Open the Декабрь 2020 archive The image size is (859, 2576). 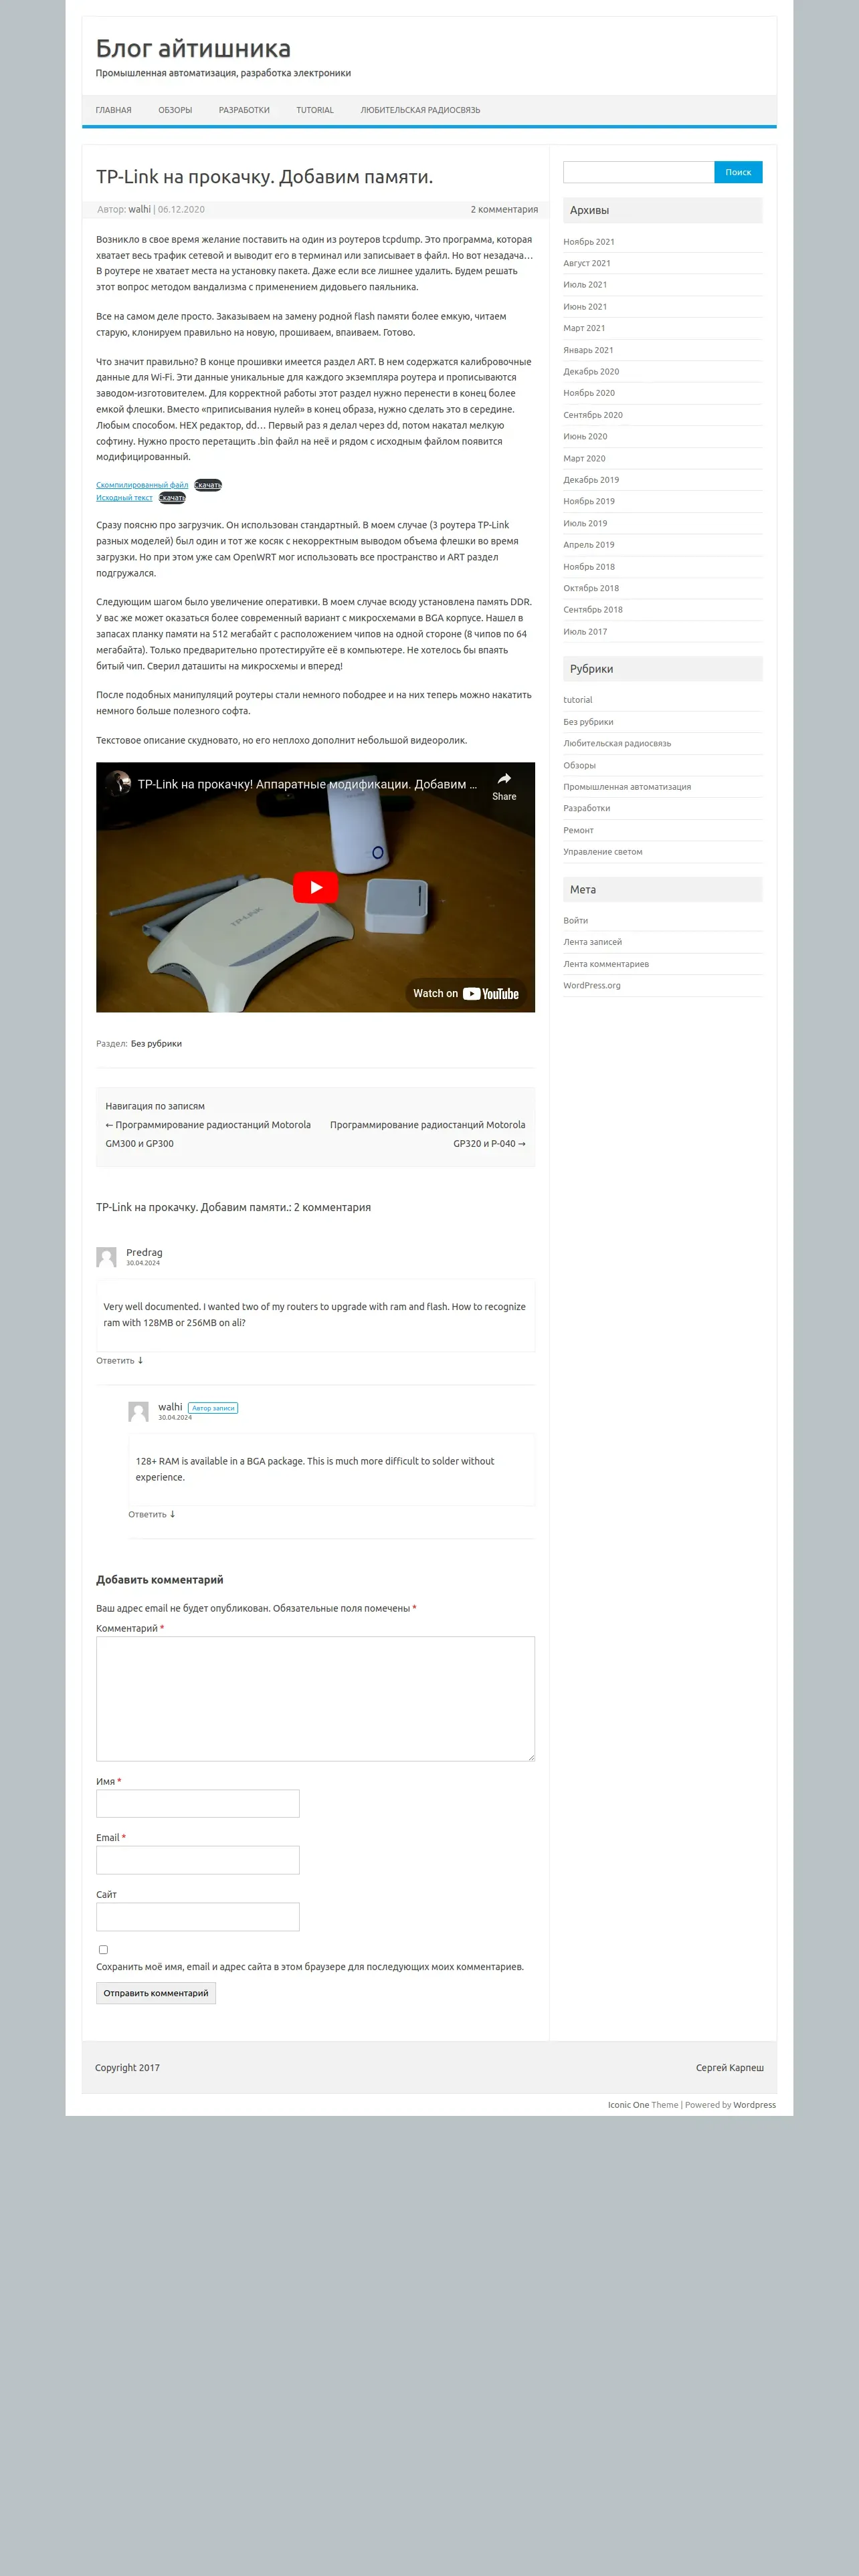pos(591,372)
